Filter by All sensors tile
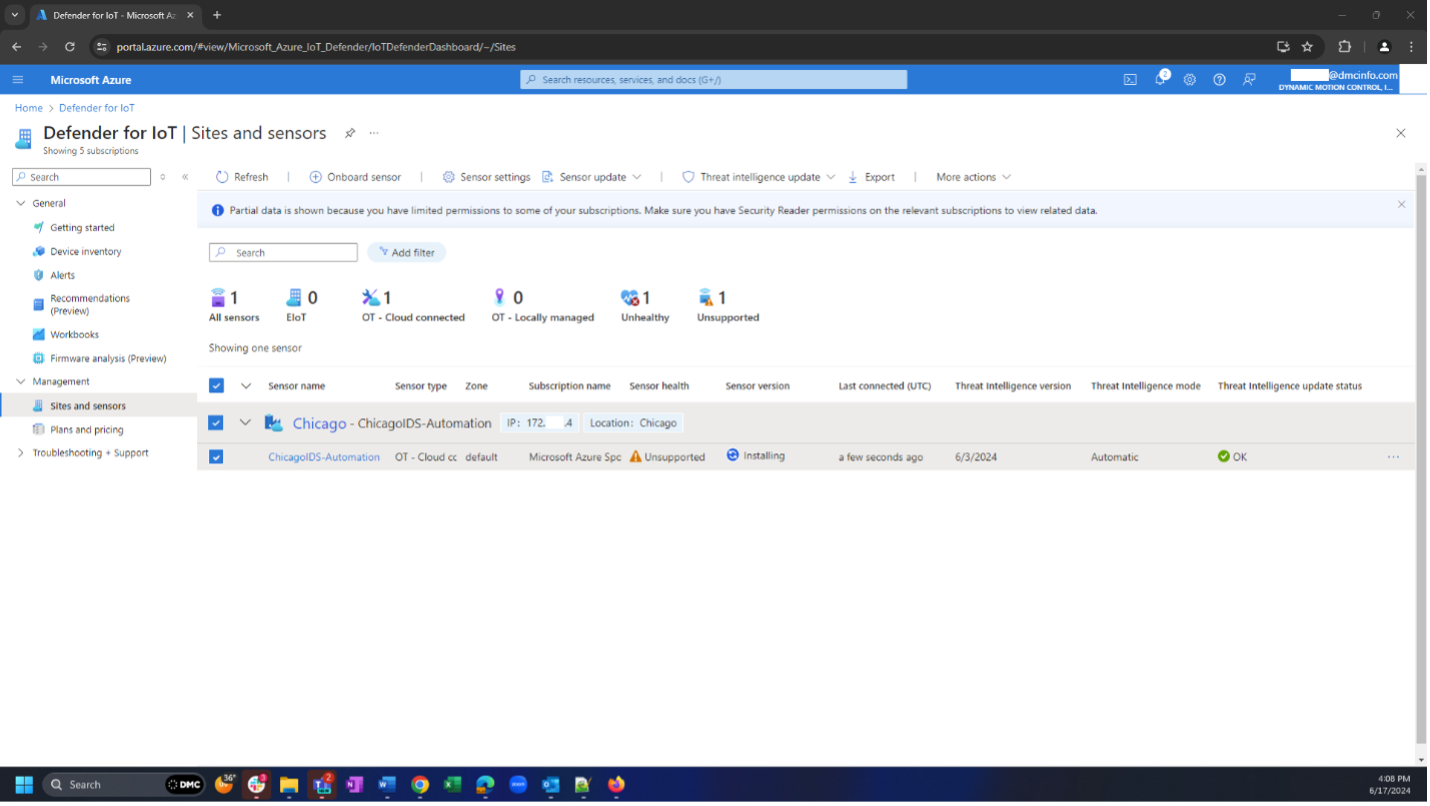 point(234,305)
